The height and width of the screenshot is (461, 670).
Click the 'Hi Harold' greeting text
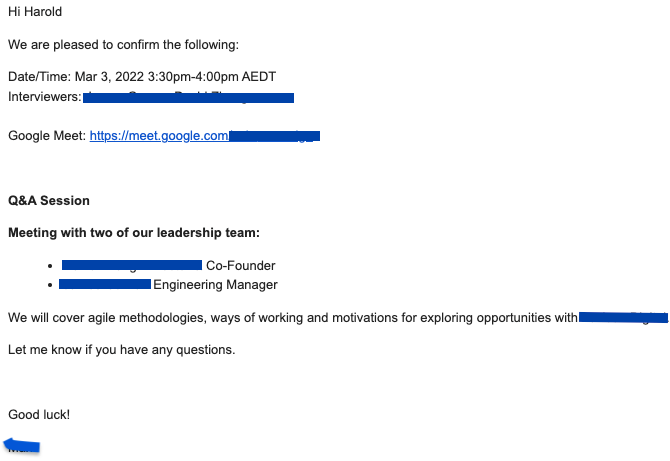click(x=35, y=12)
